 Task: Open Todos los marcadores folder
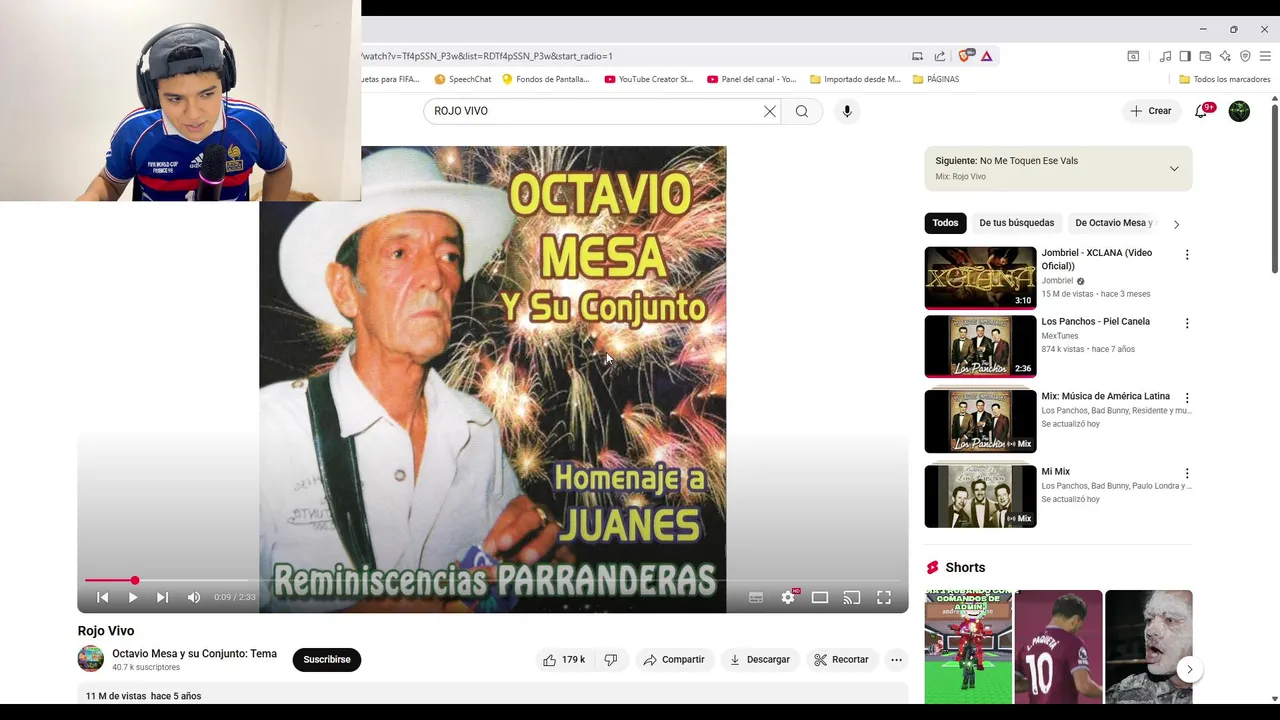point(1225,79)
